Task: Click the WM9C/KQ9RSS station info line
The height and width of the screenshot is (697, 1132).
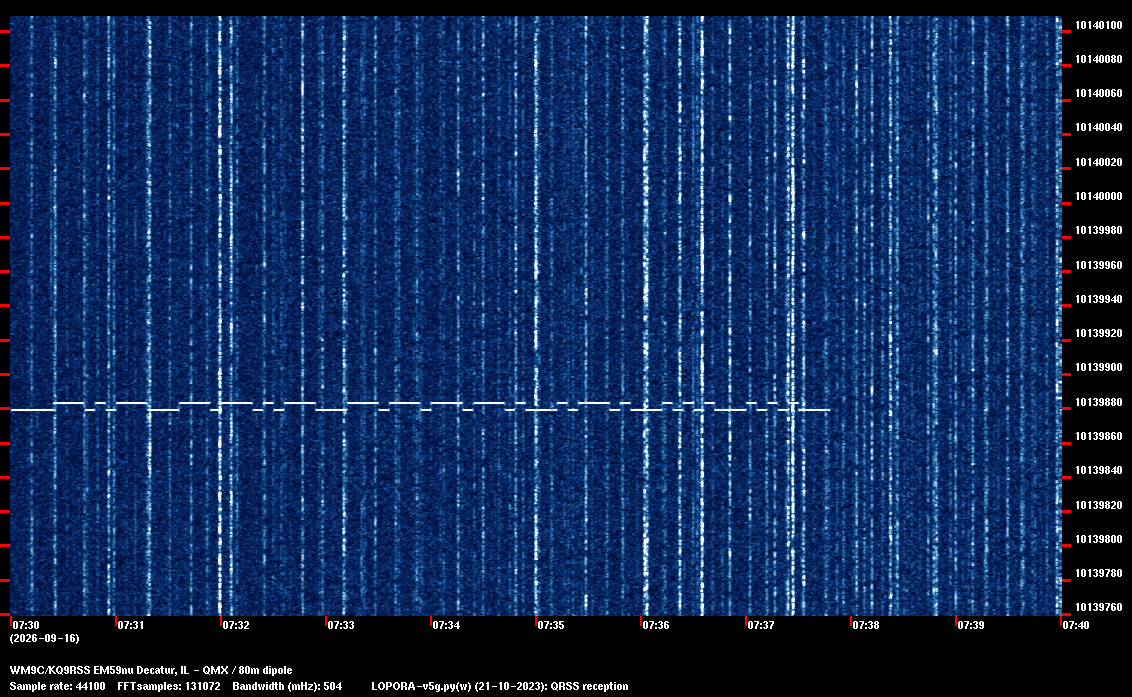Action: (151, 670)
